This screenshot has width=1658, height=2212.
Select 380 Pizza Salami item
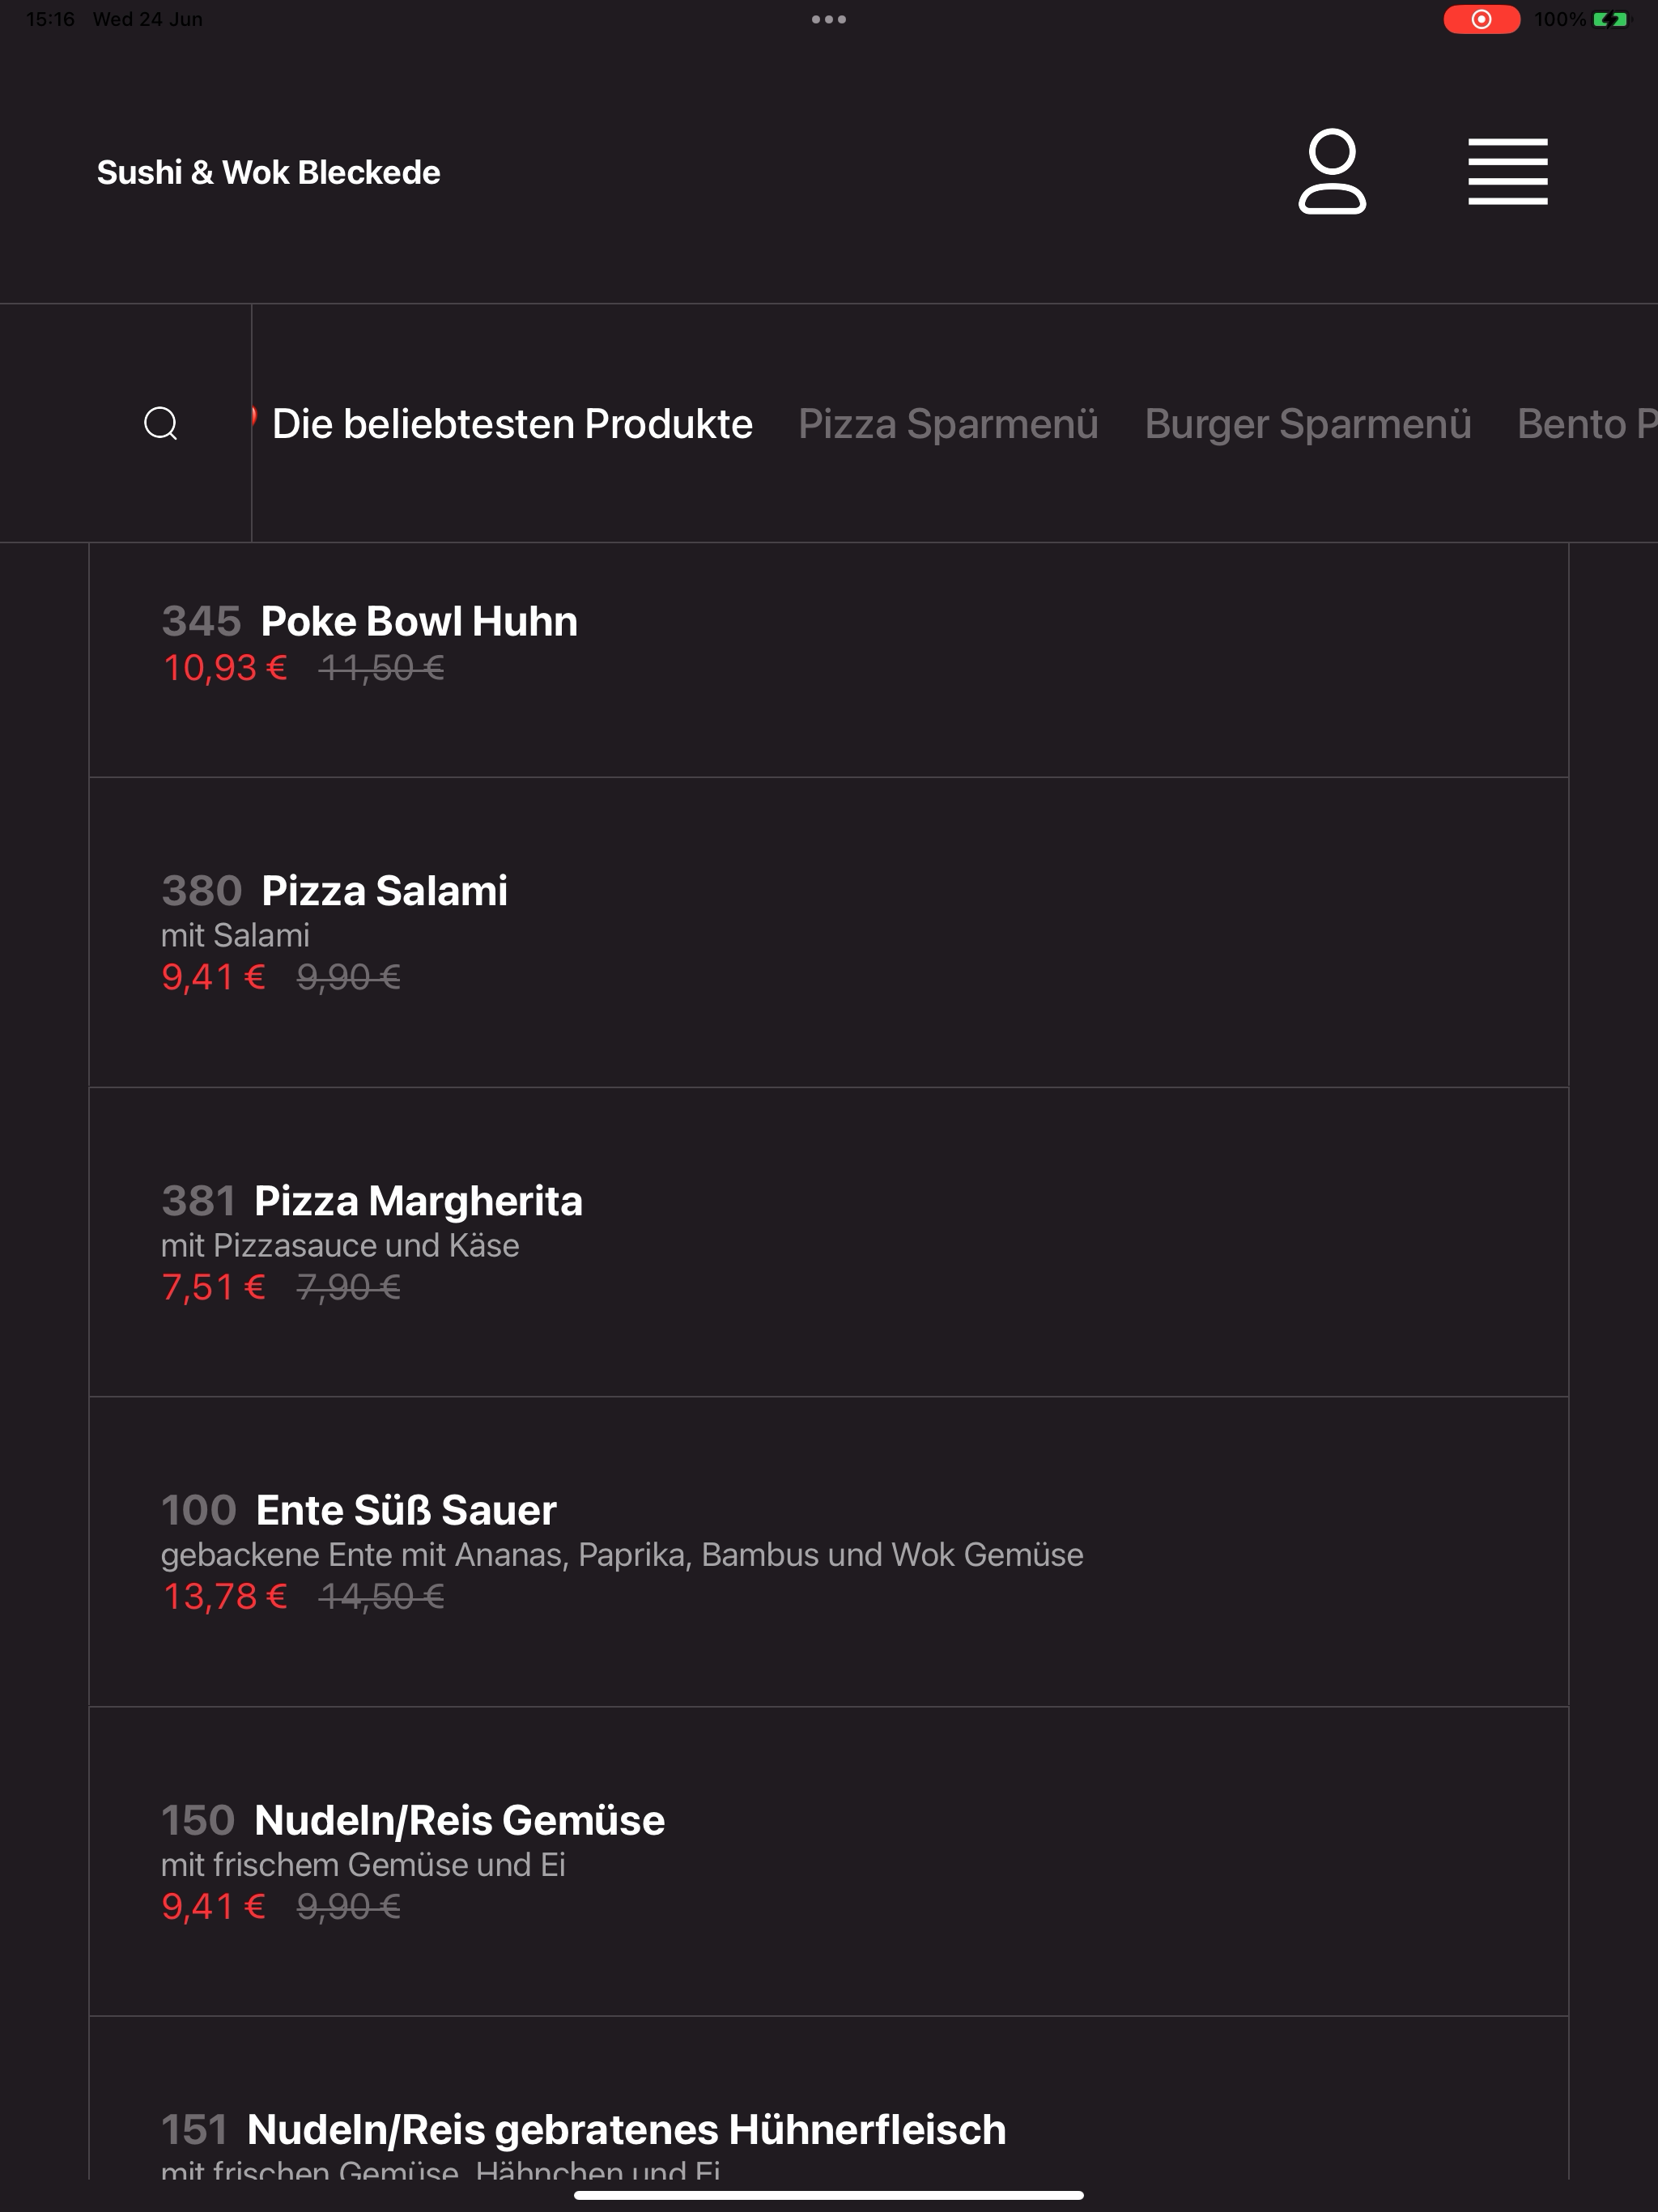click(828, 932)
